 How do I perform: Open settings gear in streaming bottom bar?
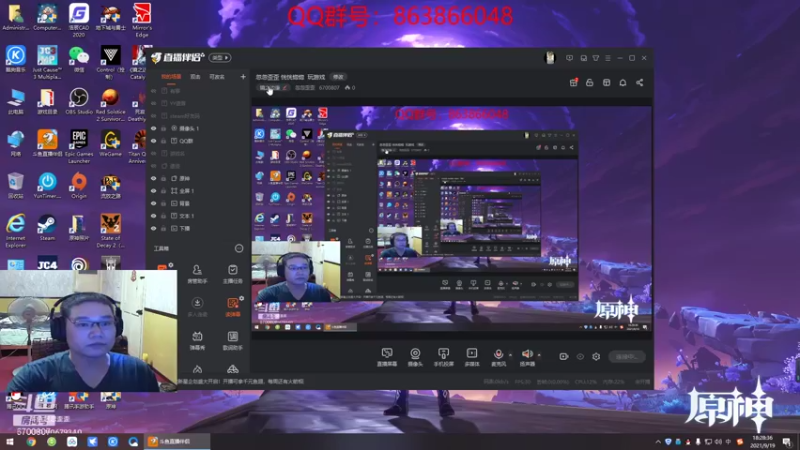(596, 357)
